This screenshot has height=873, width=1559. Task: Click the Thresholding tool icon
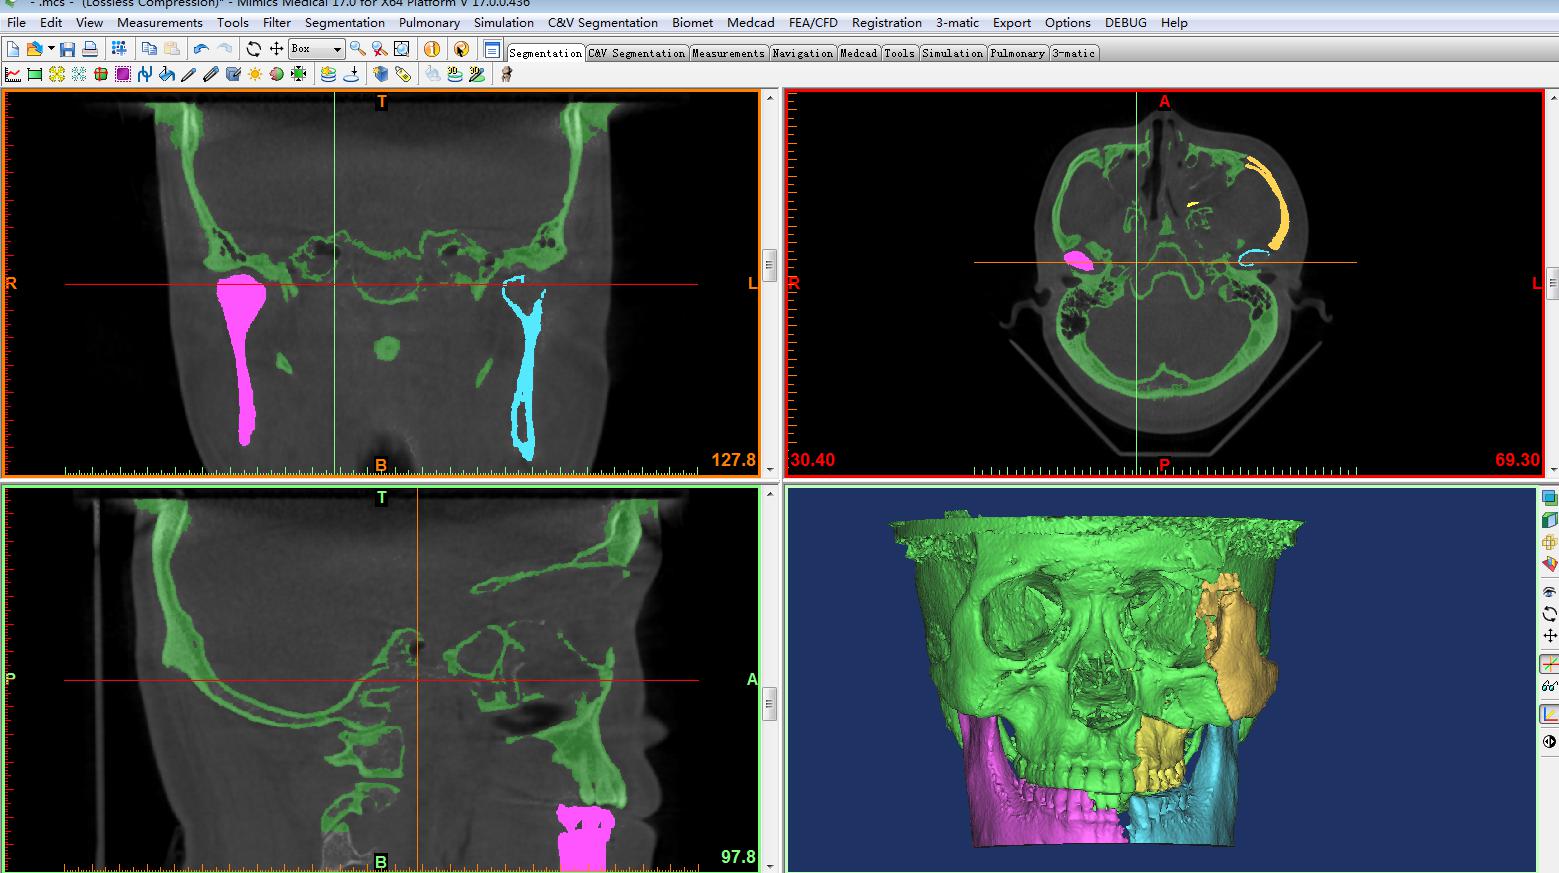[x=35, y=74]
